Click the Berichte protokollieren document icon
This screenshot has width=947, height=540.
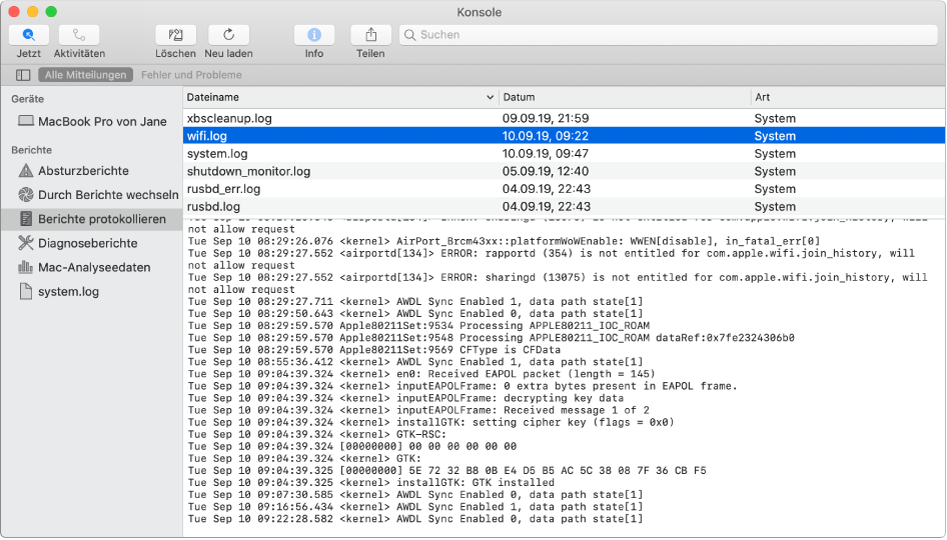25,219
